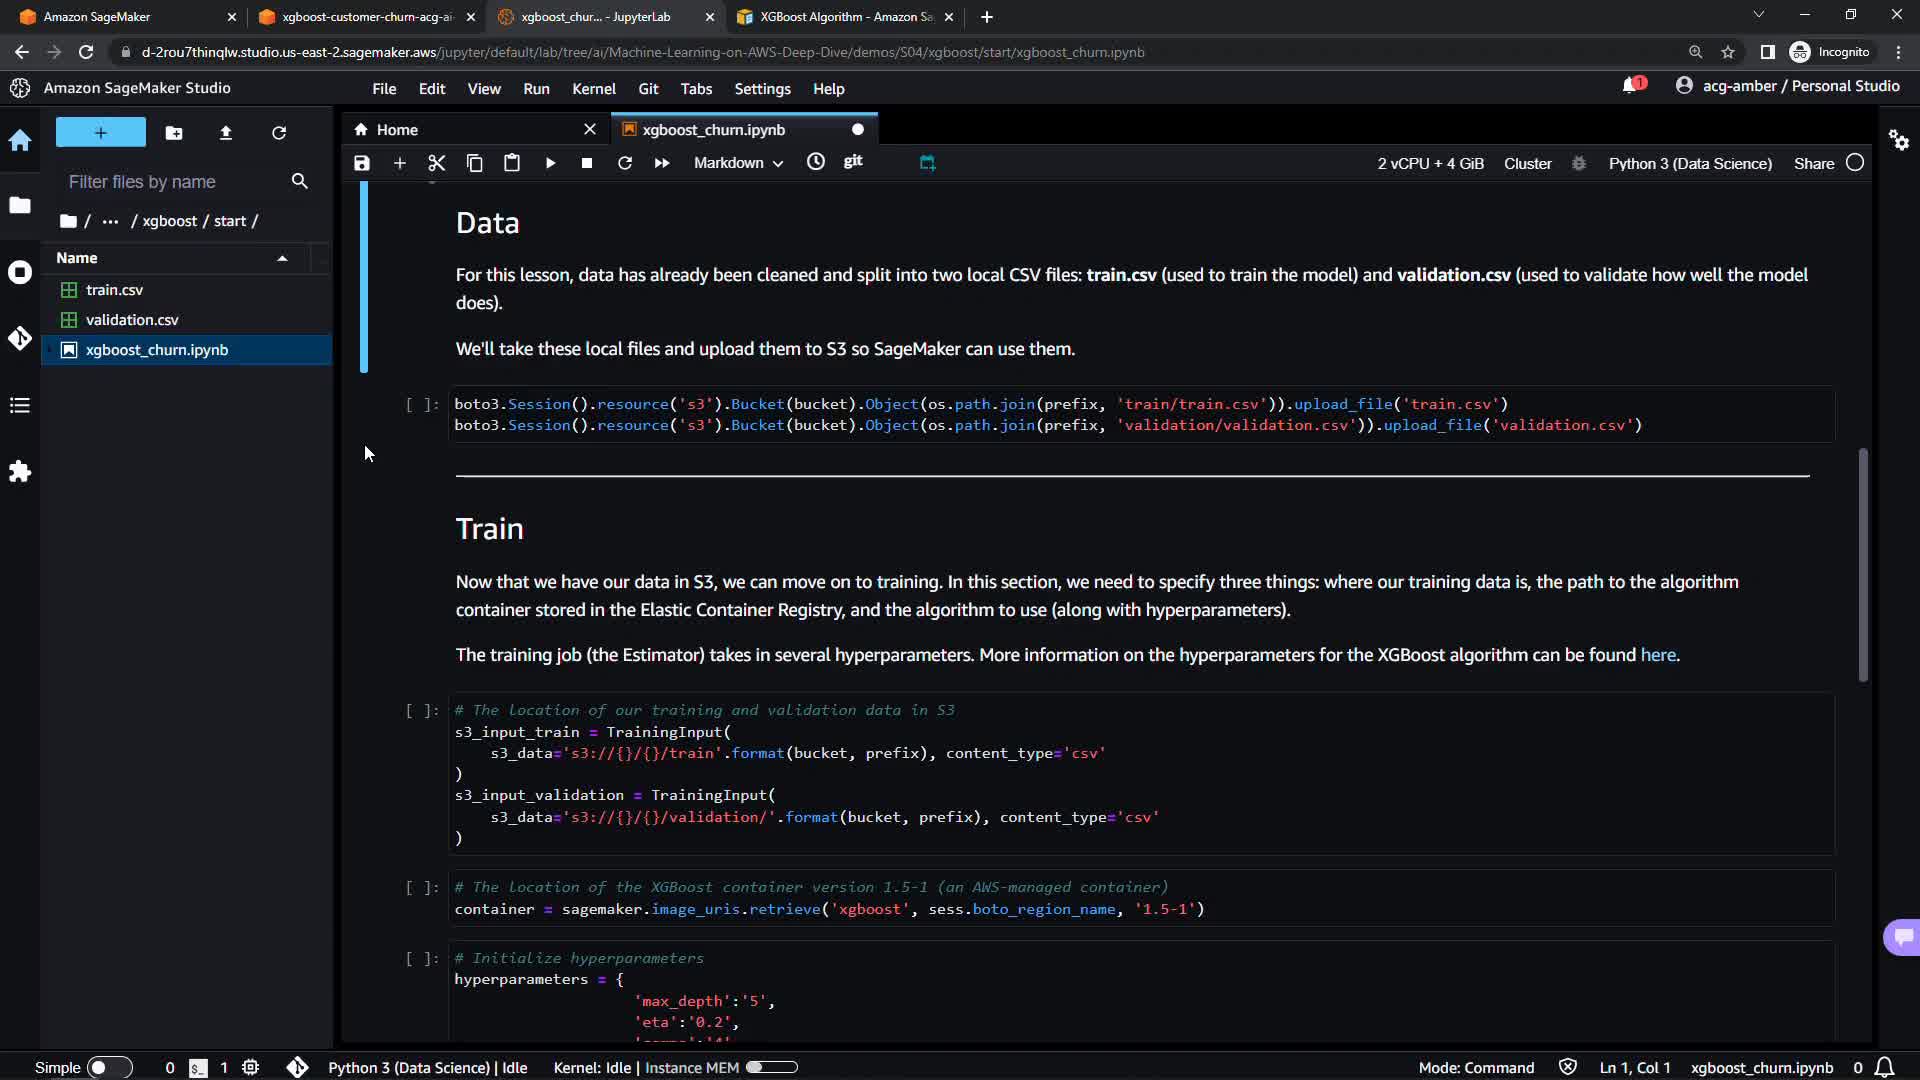Run the selected cell with the play icon

point(550,163)
